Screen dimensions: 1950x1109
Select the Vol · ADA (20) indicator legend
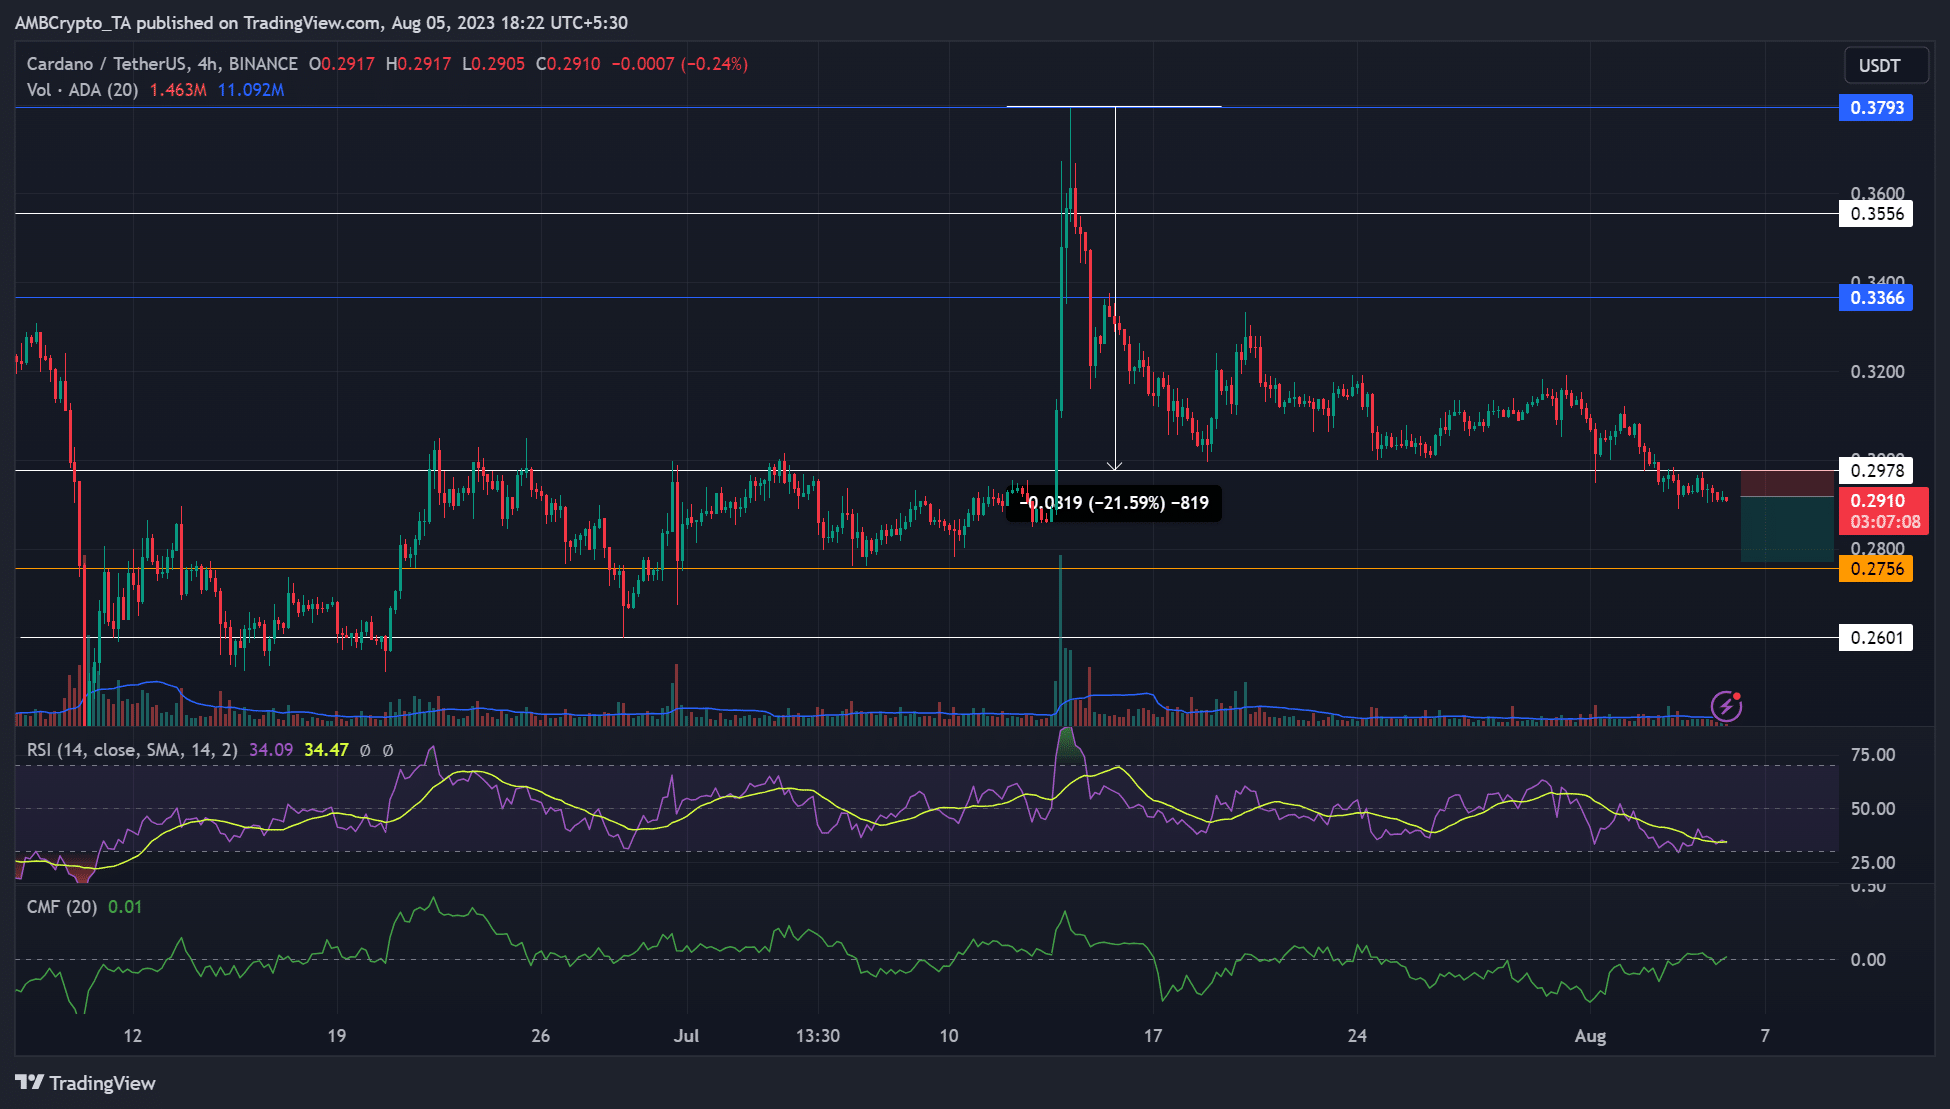pyautogui.click(x=82, y=90)
